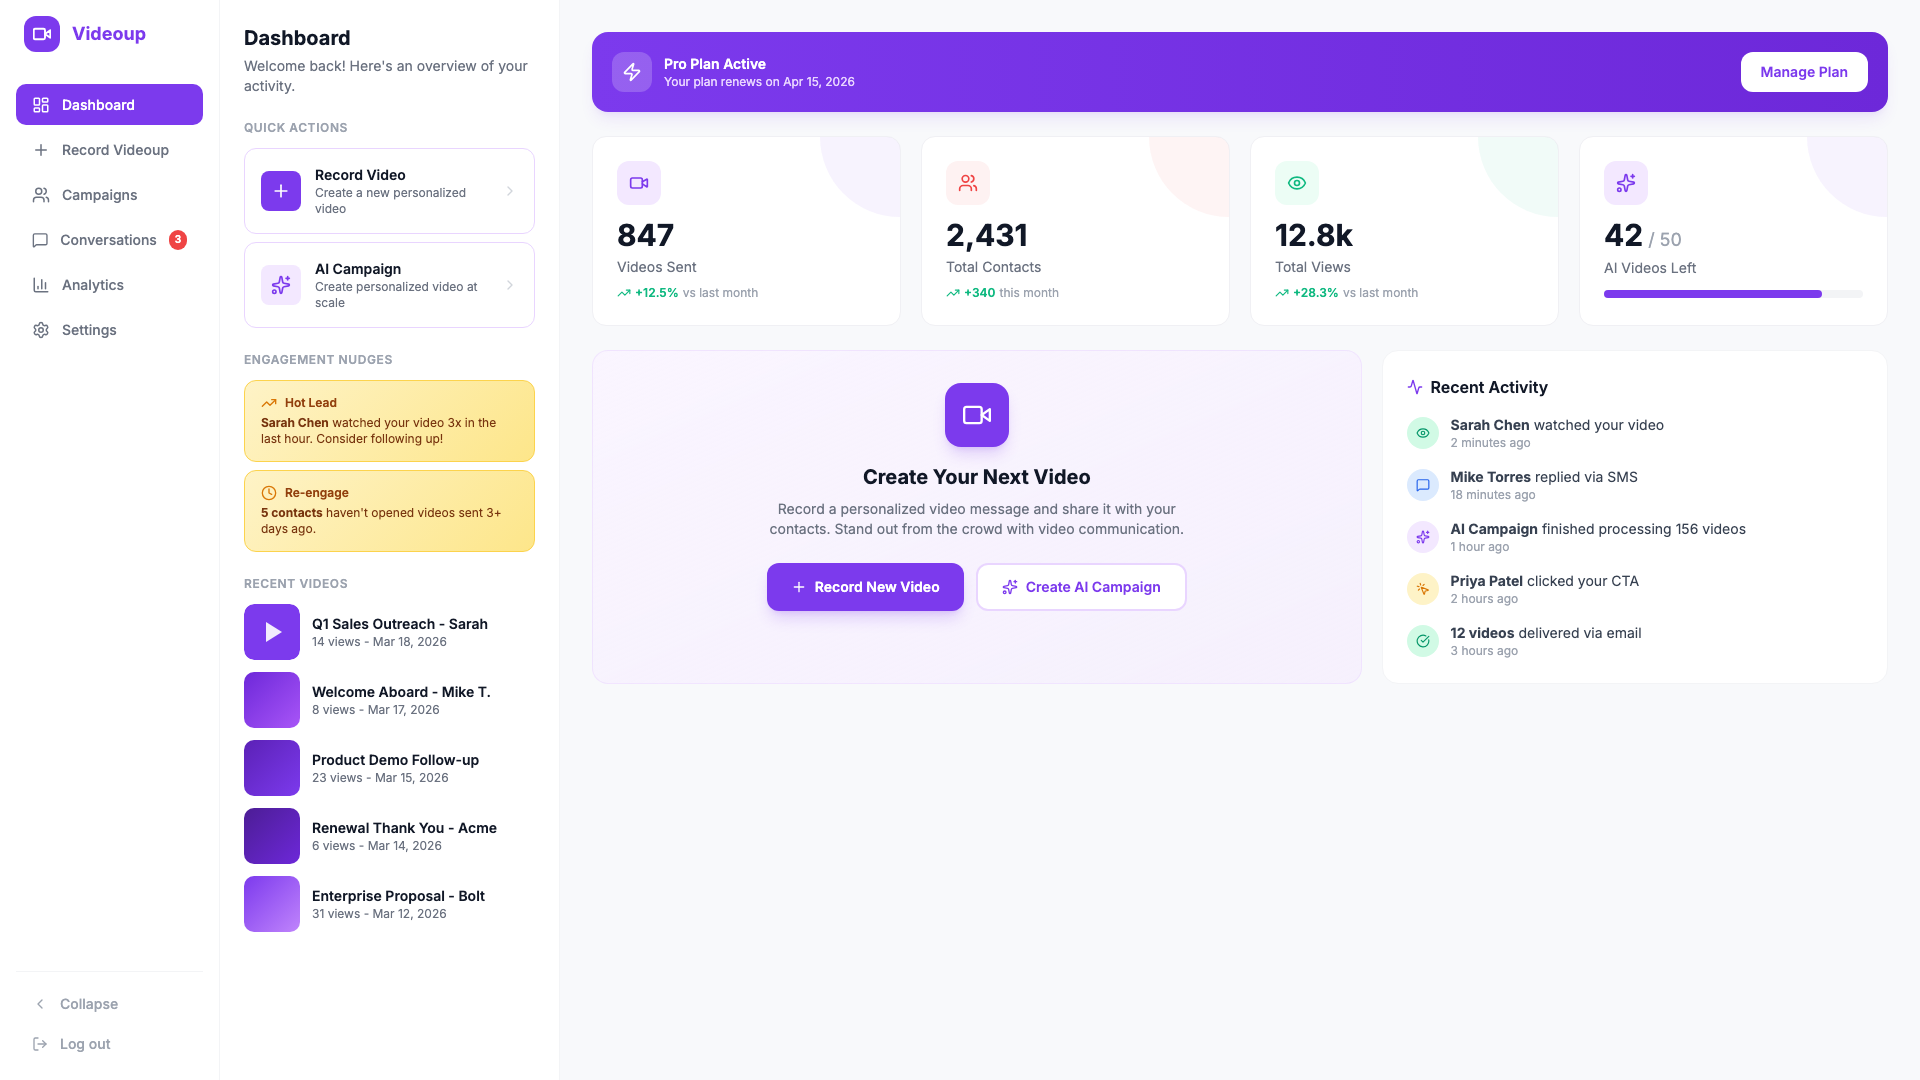Click the Manage Plan button
The height and width of the screenshot is (1080, 1920).
coord(1804,72)
